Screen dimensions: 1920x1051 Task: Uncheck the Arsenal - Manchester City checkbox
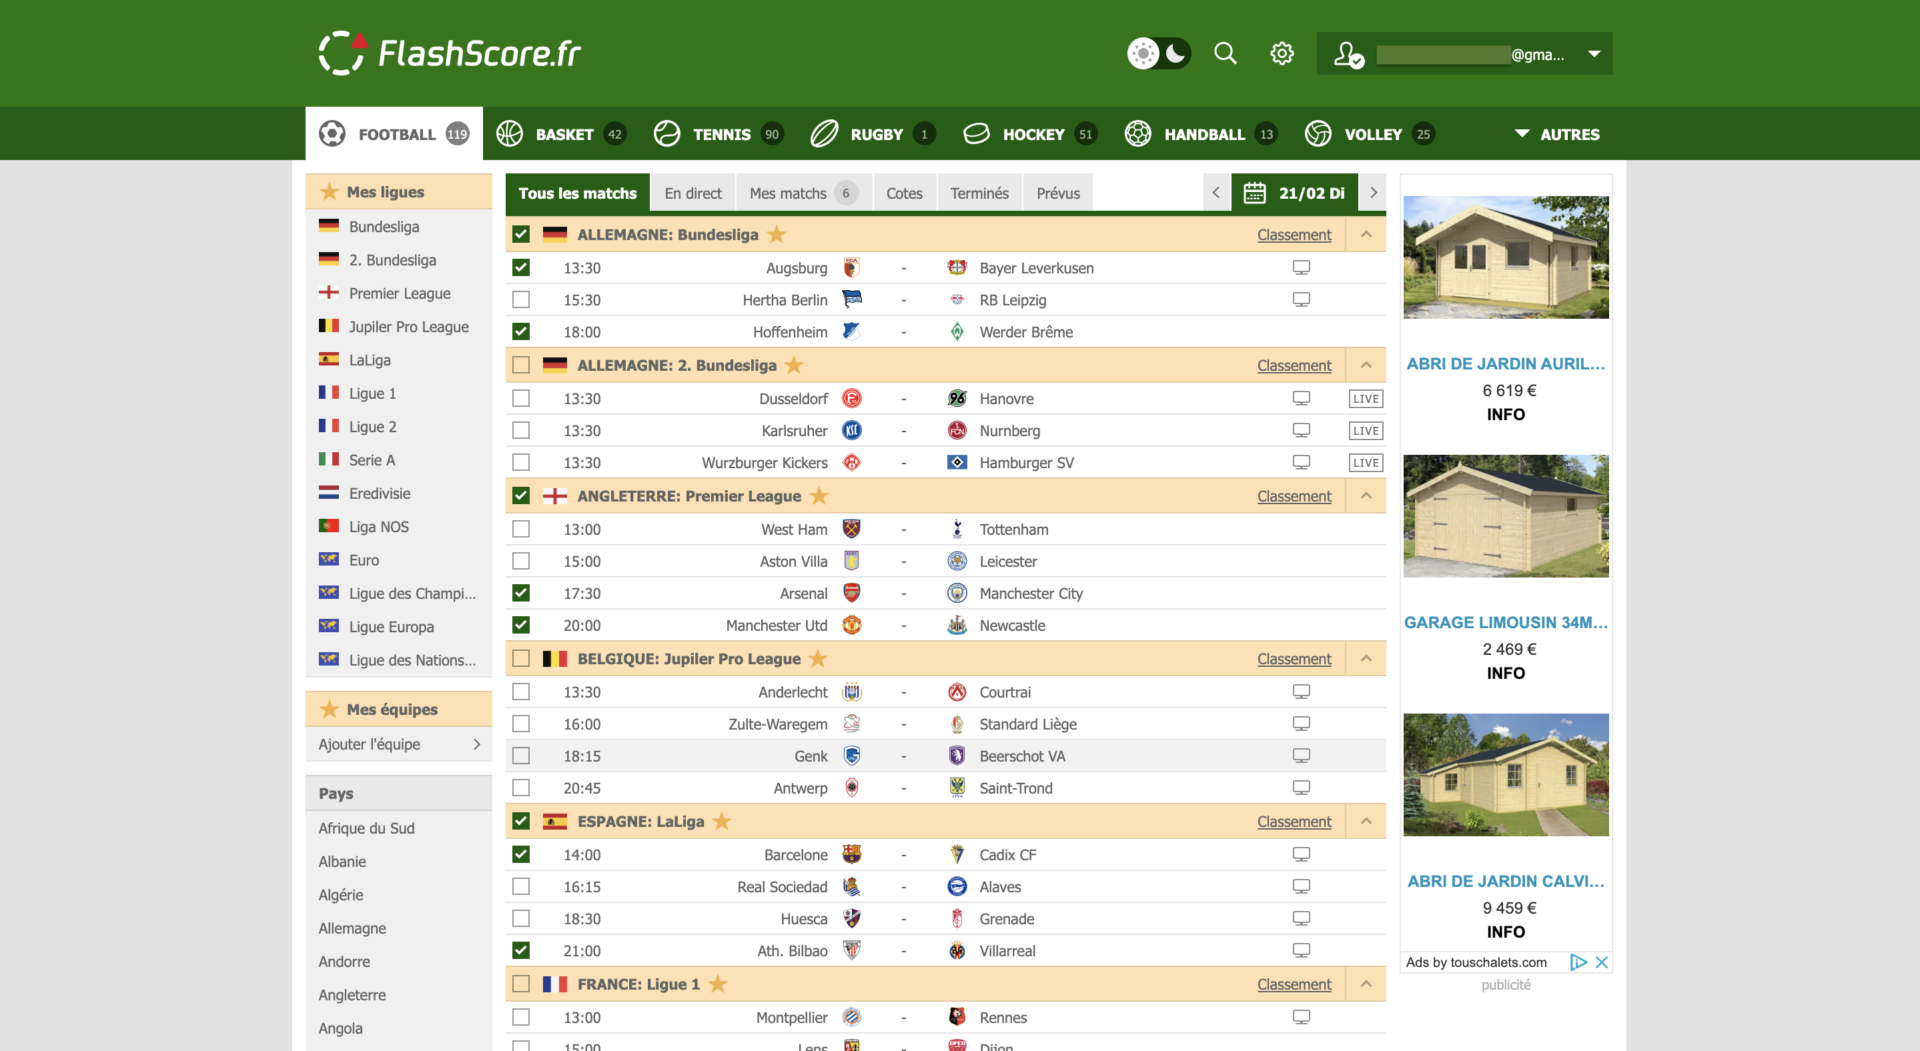521,593
